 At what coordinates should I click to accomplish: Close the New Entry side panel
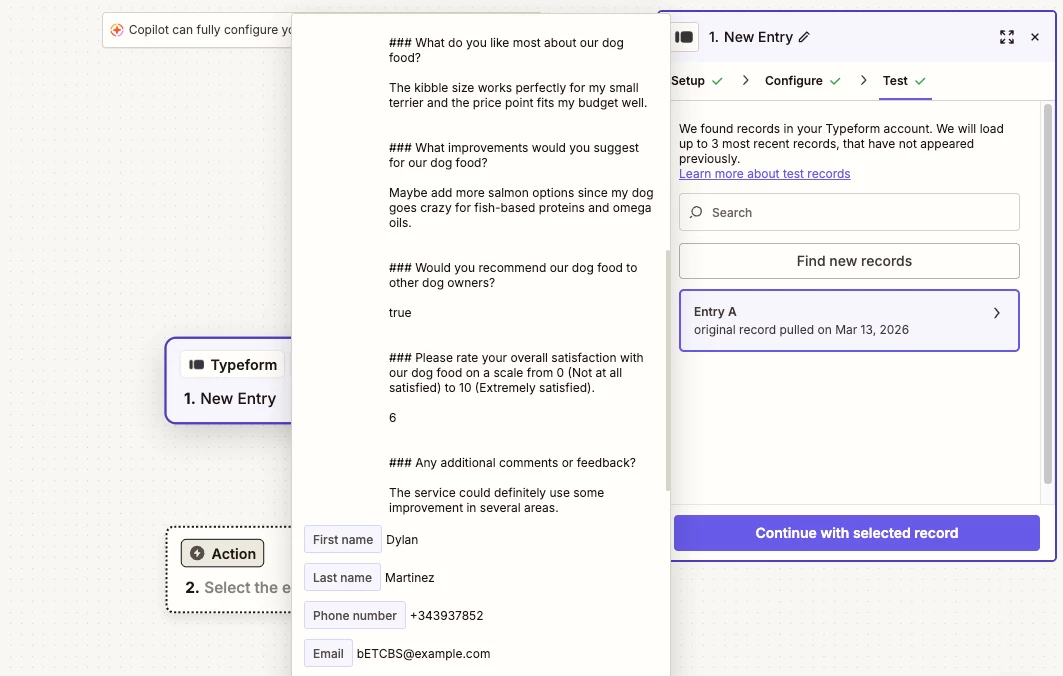tap(1035, 37)
